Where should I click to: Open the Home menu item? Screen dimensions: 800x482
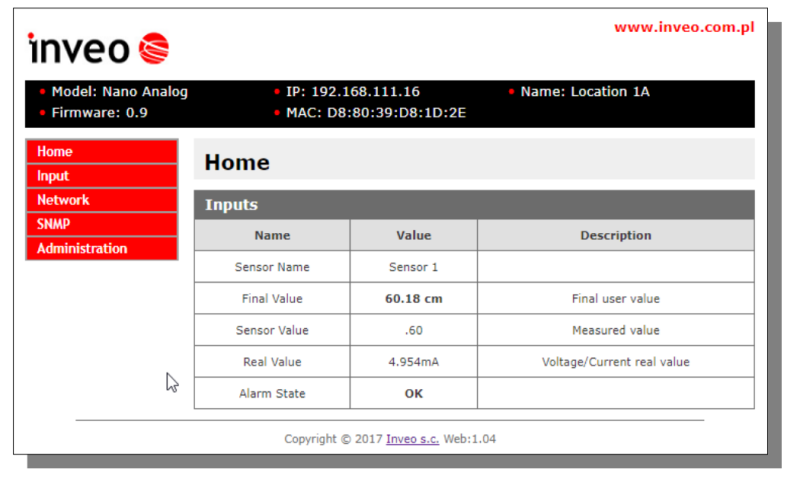[55, 152]
